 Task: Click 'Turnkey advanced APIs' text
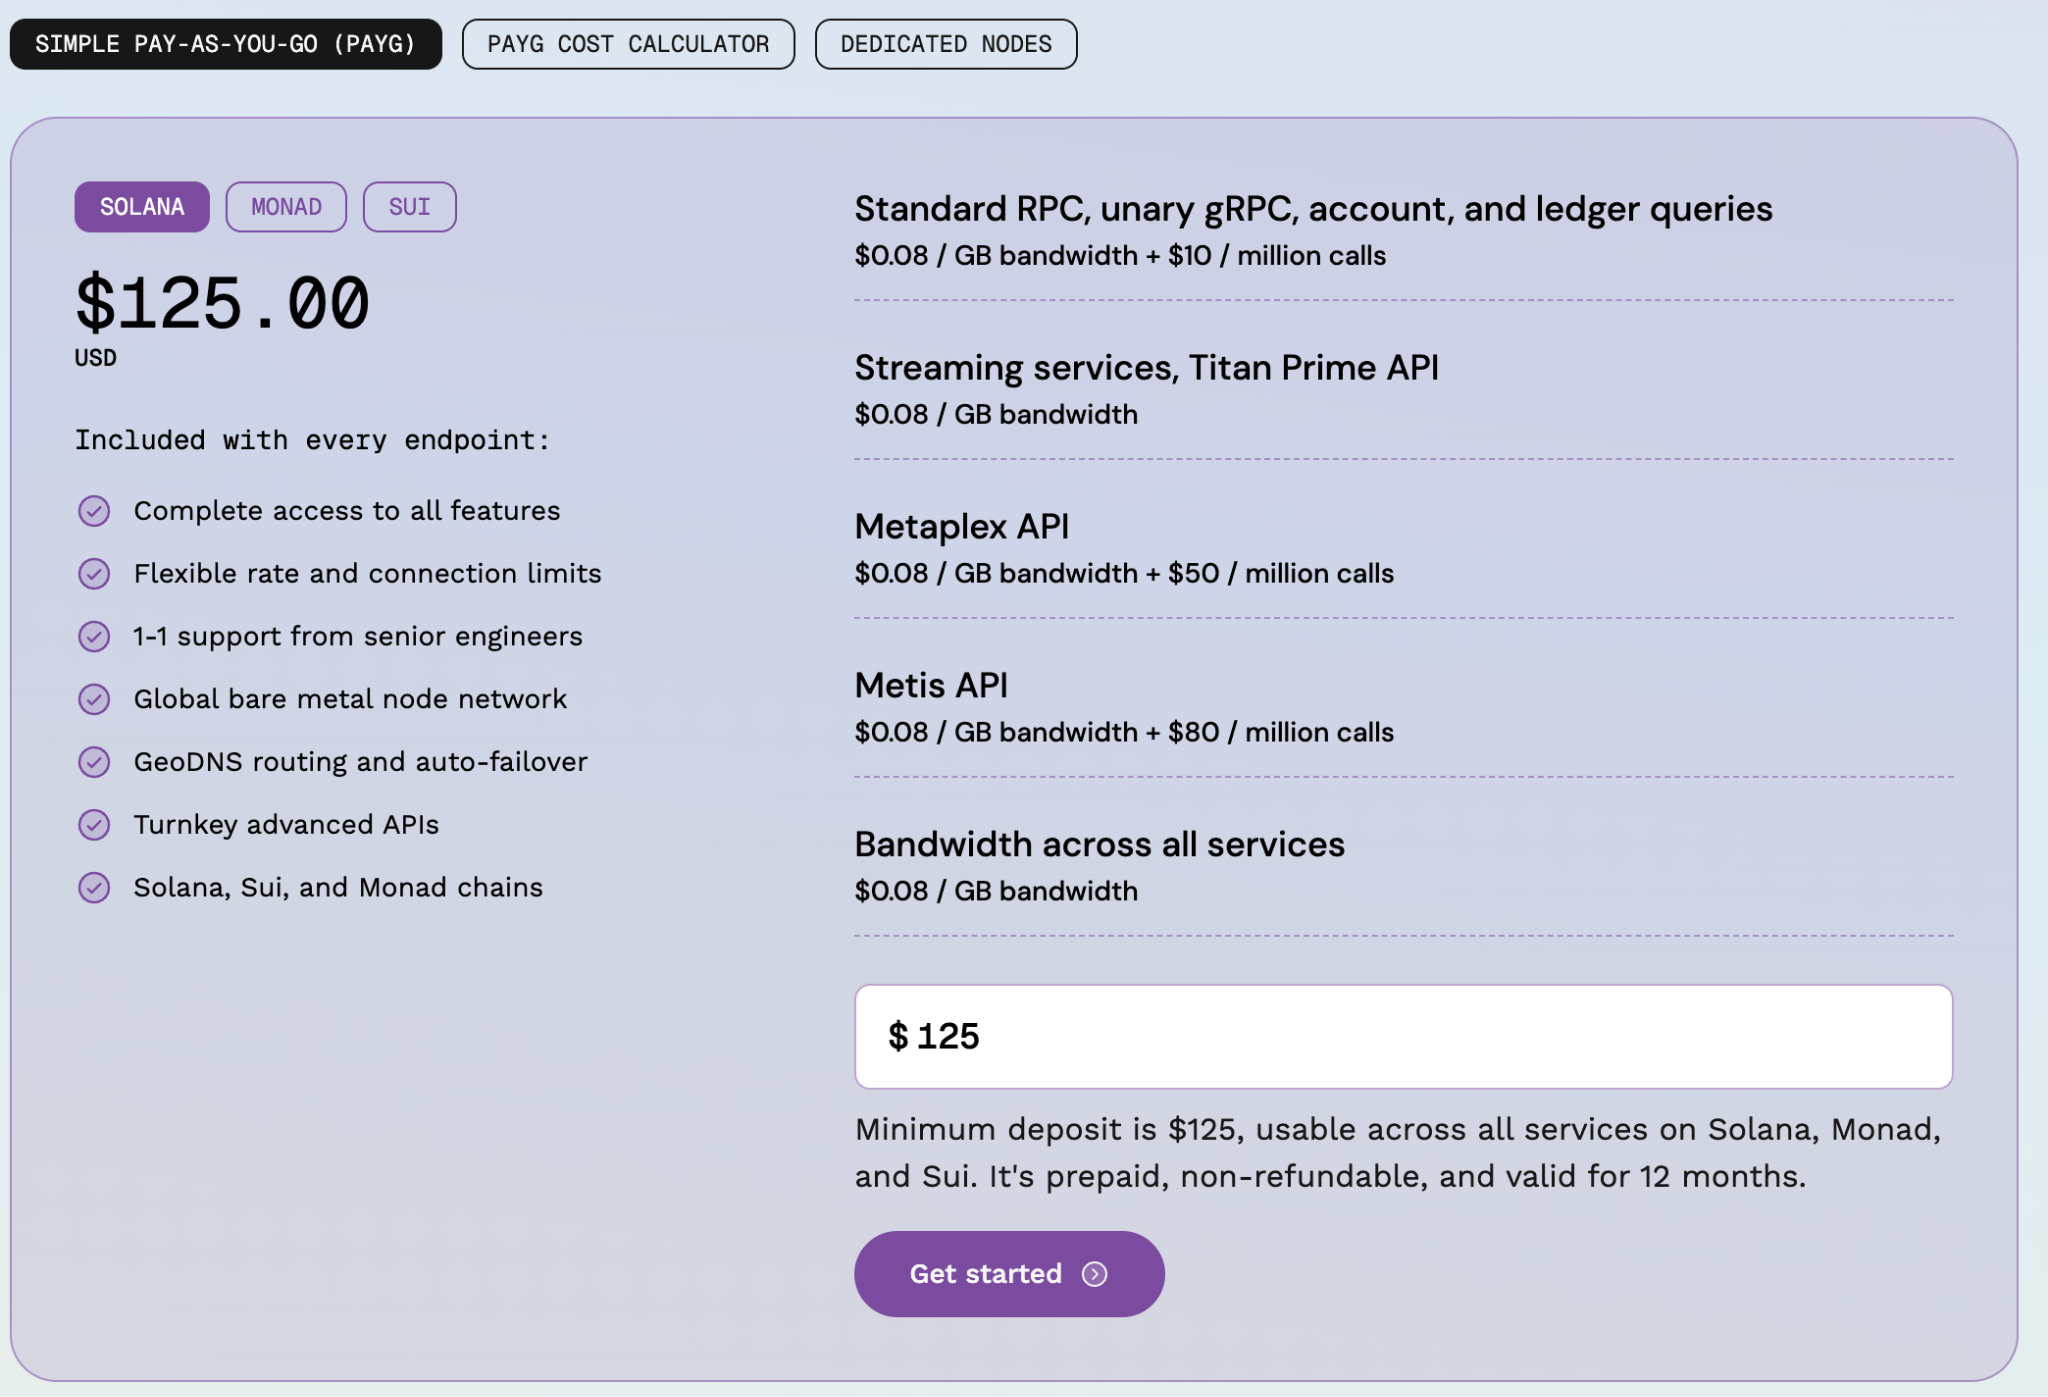[x=286, y=825]
